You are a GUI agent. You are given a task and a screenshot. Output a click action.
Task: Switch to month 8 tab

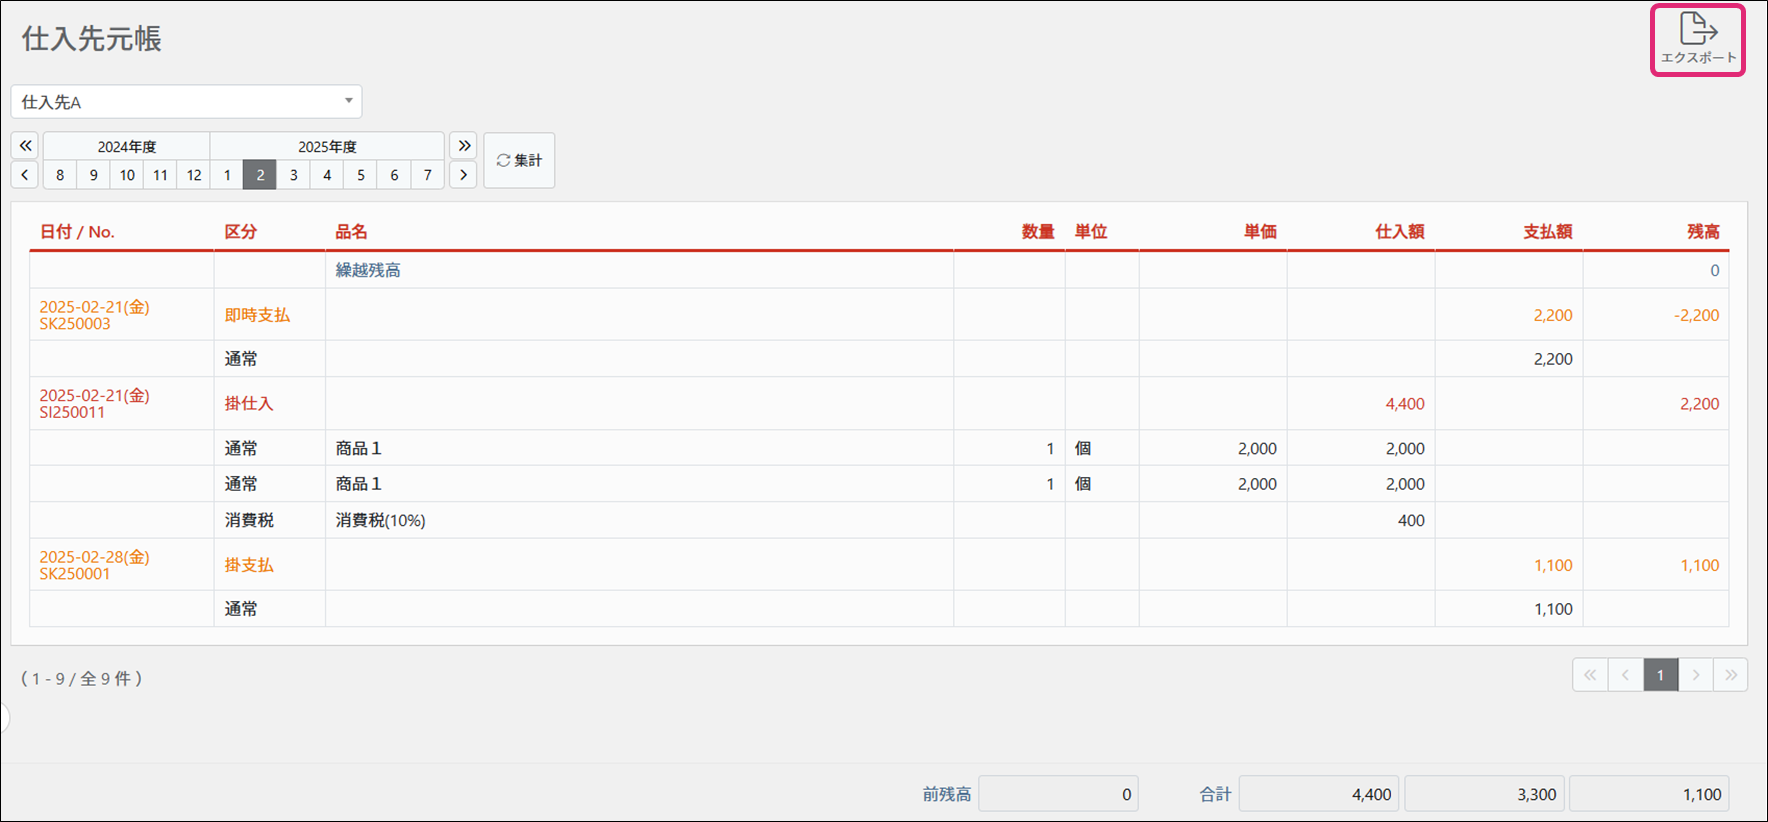pos(60,175)
